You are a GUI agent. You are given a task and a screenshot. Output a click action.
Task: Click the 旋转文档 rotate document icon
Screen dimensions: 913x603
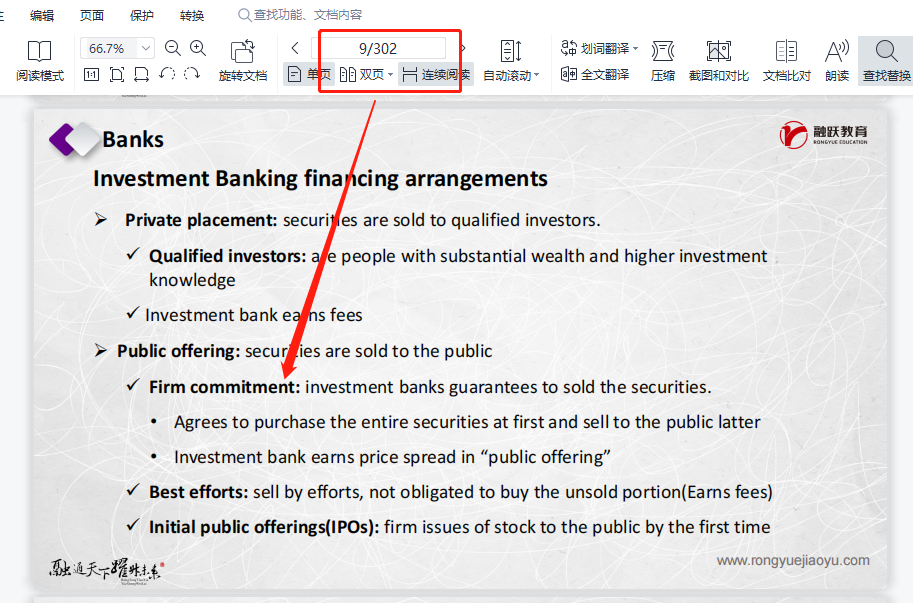pyautogui.click(x=242, y=60)
